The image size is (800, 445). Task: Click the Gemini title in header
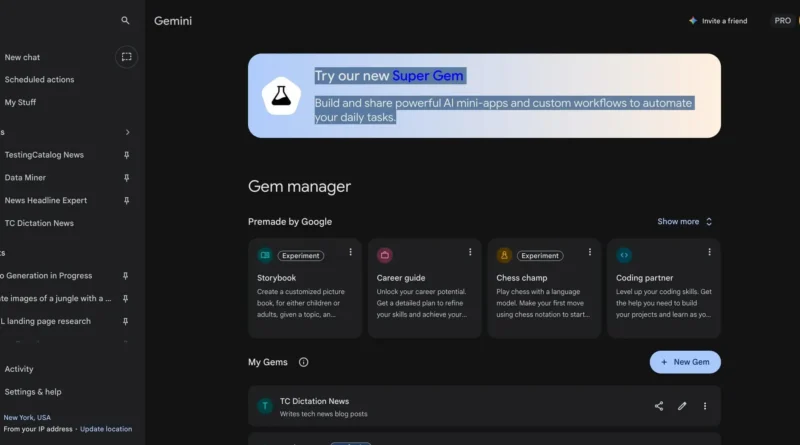click(173, 21)
